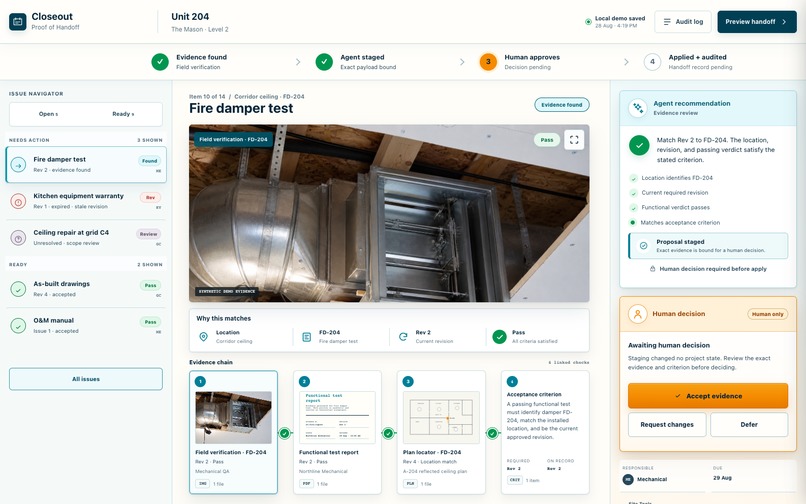Image resolution: width=806 pixels, height=504 pixels.
Task: Switch to the Open issues tab
Action: click(48, 114)
